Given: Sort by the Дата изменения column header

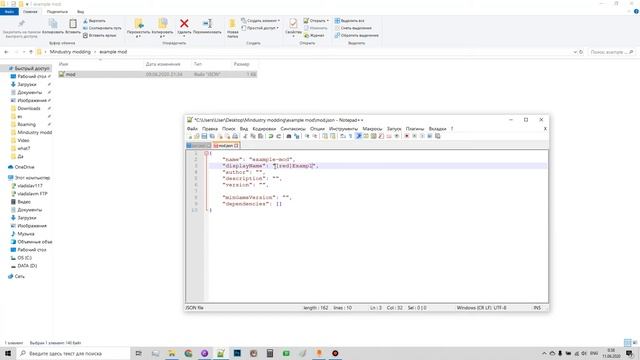Looking at the screenshot, I should click(163, 64).
